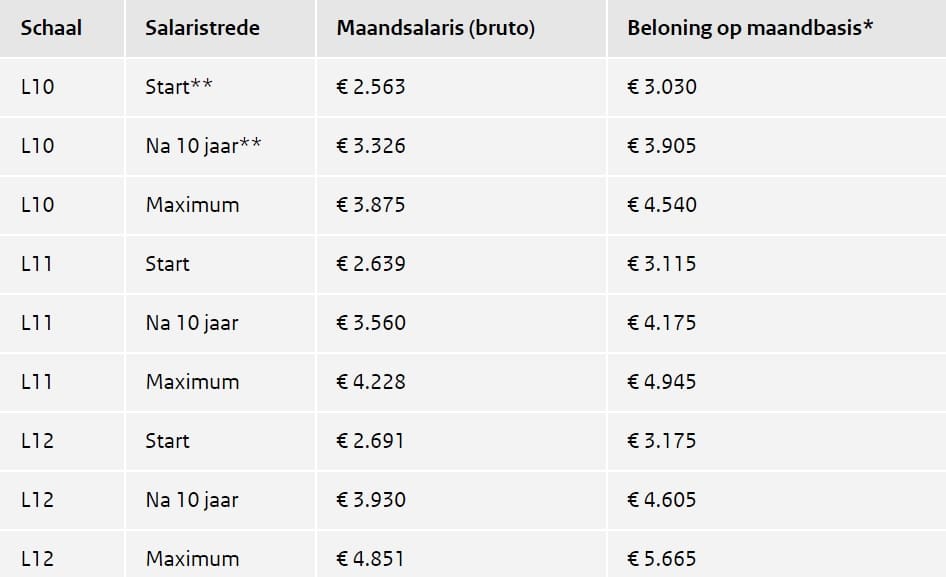This screenshot has height=577, width=946.
Task: Select the € 3.030 reward cell
Action: pos(662,87)
